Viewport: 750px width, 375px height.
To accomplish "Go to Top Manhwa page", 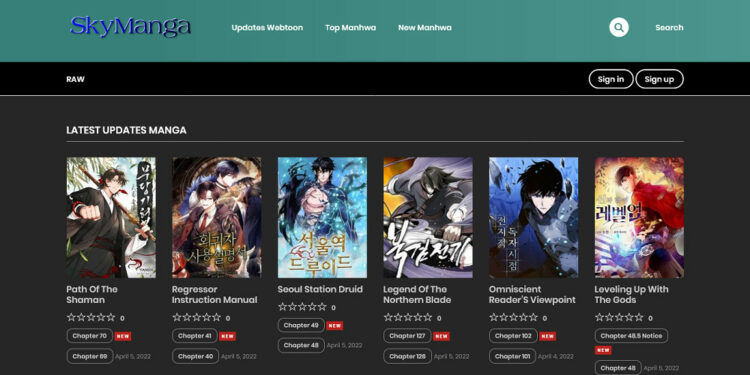I will pos(351,28).
